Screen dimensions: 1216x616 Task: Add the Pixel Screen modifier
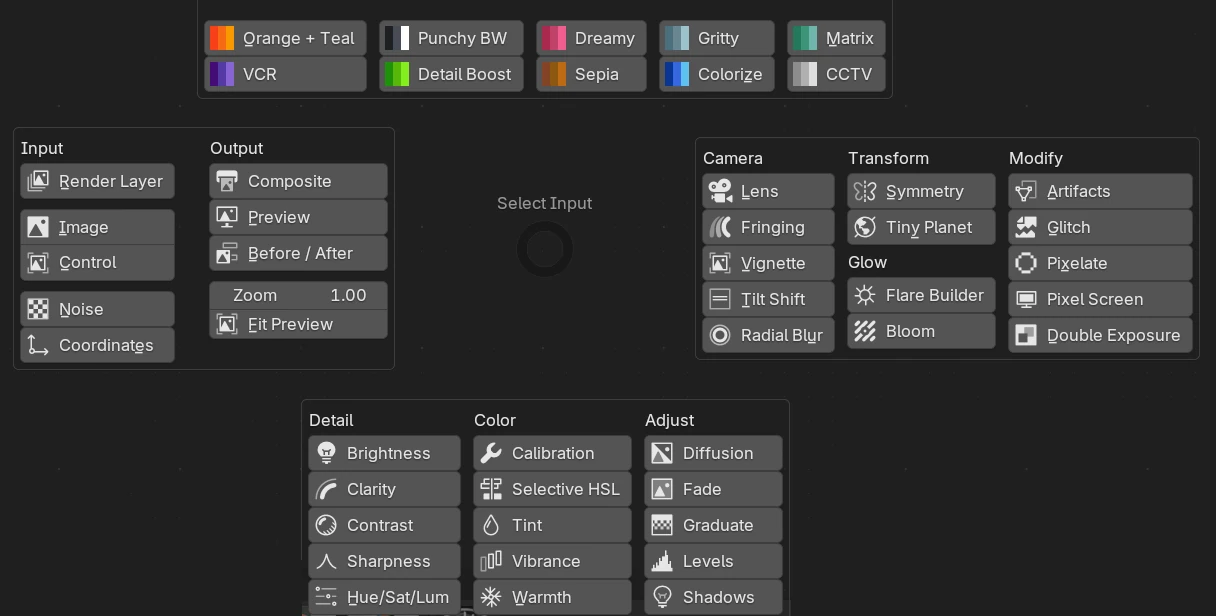point(1100,299)
